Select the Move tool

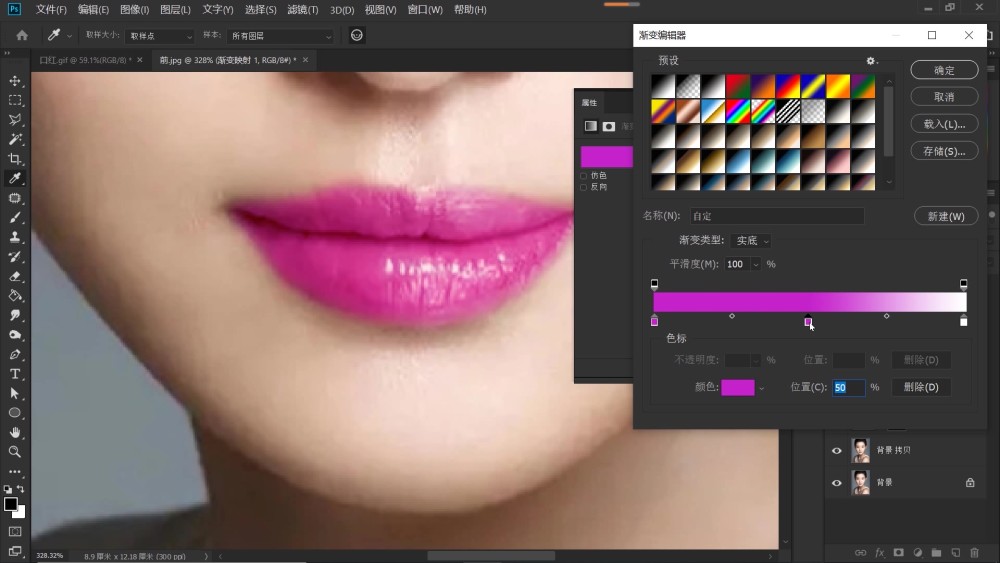(x=15, y=81)
